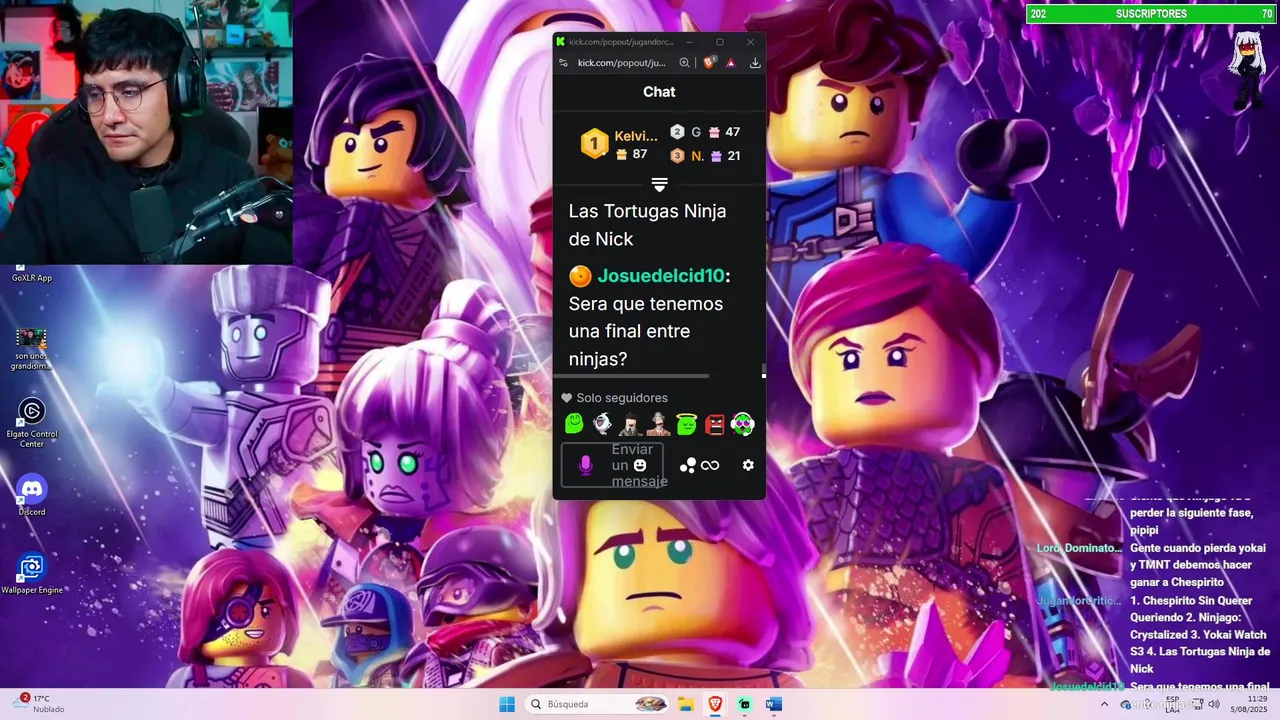Click the white-haired avatar character overlay

coord(1247,70)
